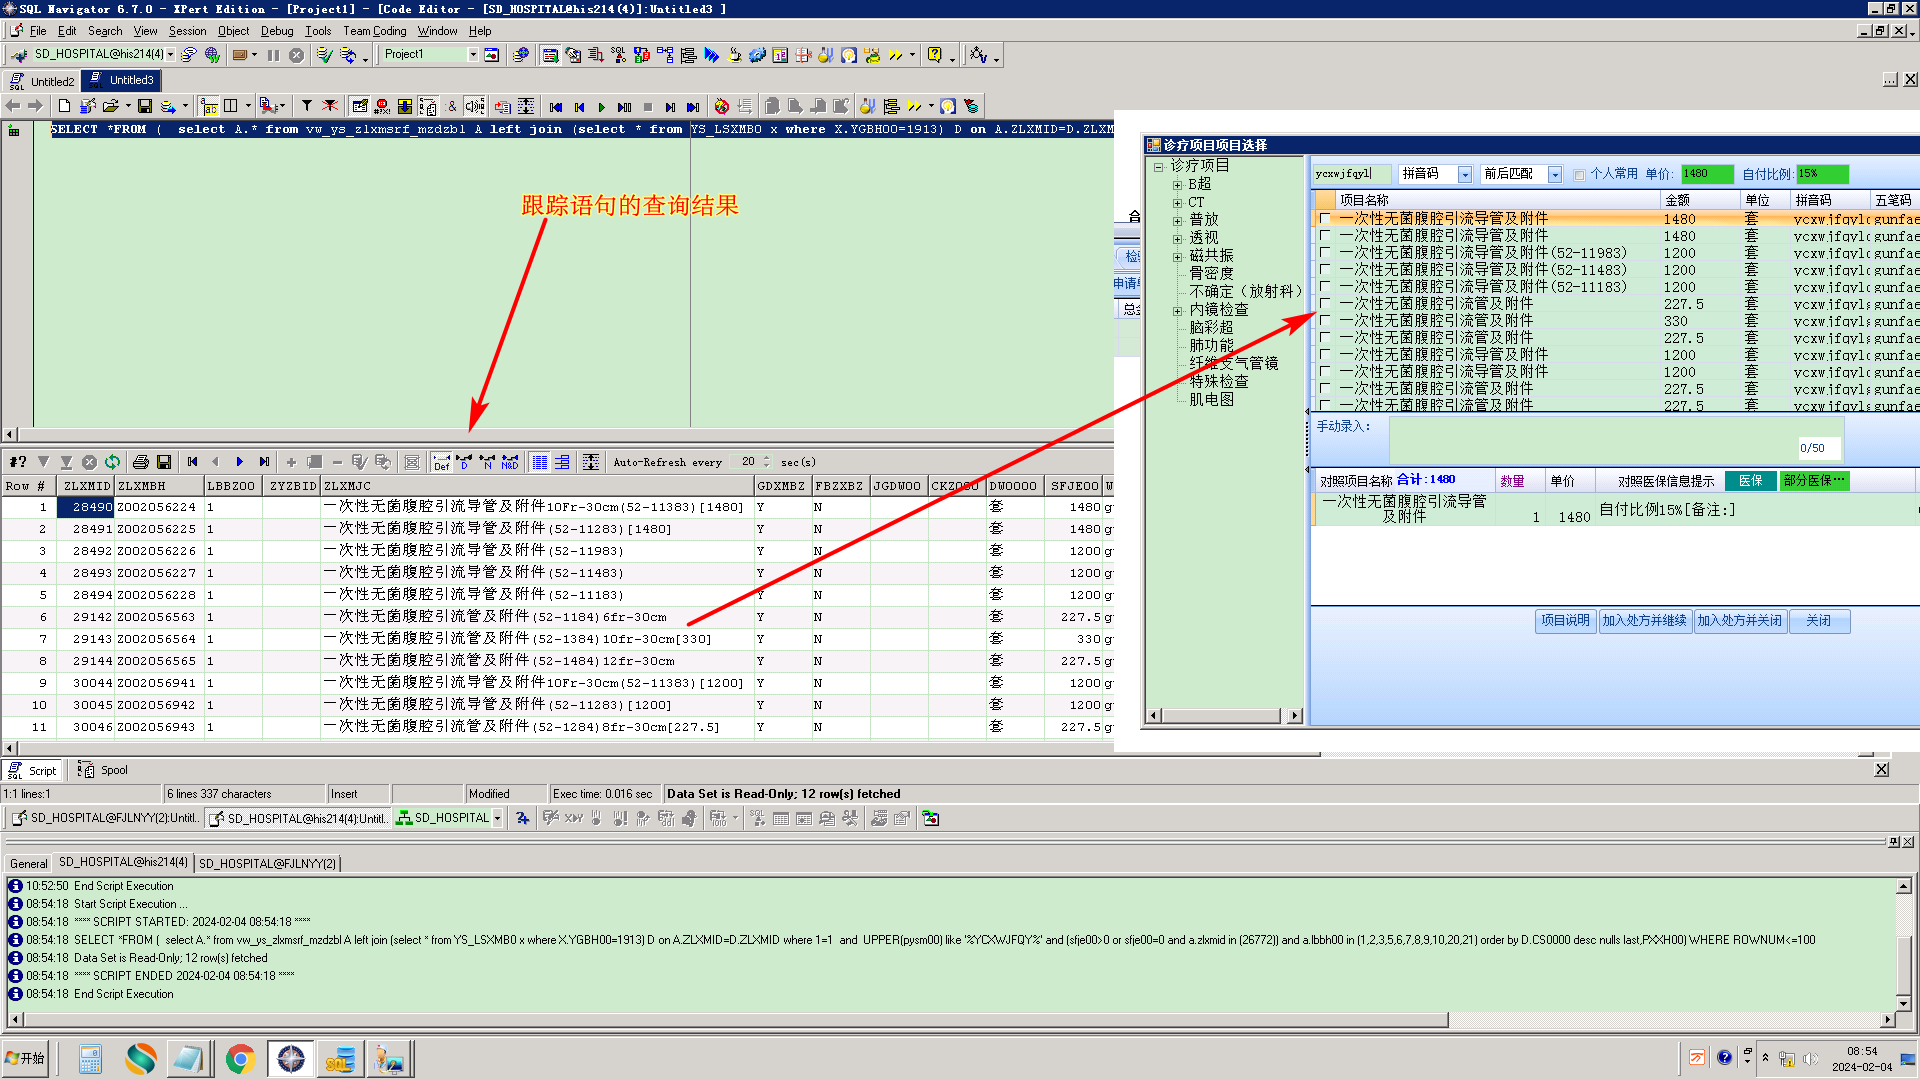Viewport: 1920px width, 1080px height.
Task: Open the Session menu
Action: (x=187, y=31)
